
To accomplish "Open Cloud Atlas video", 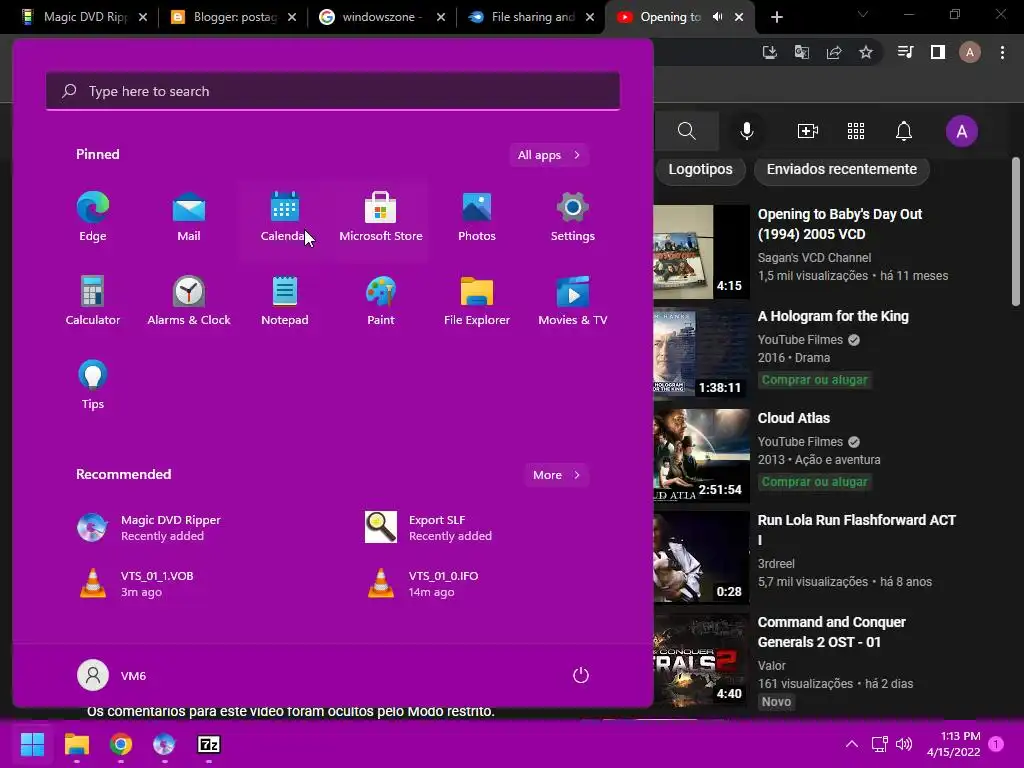I will point(793,418).
